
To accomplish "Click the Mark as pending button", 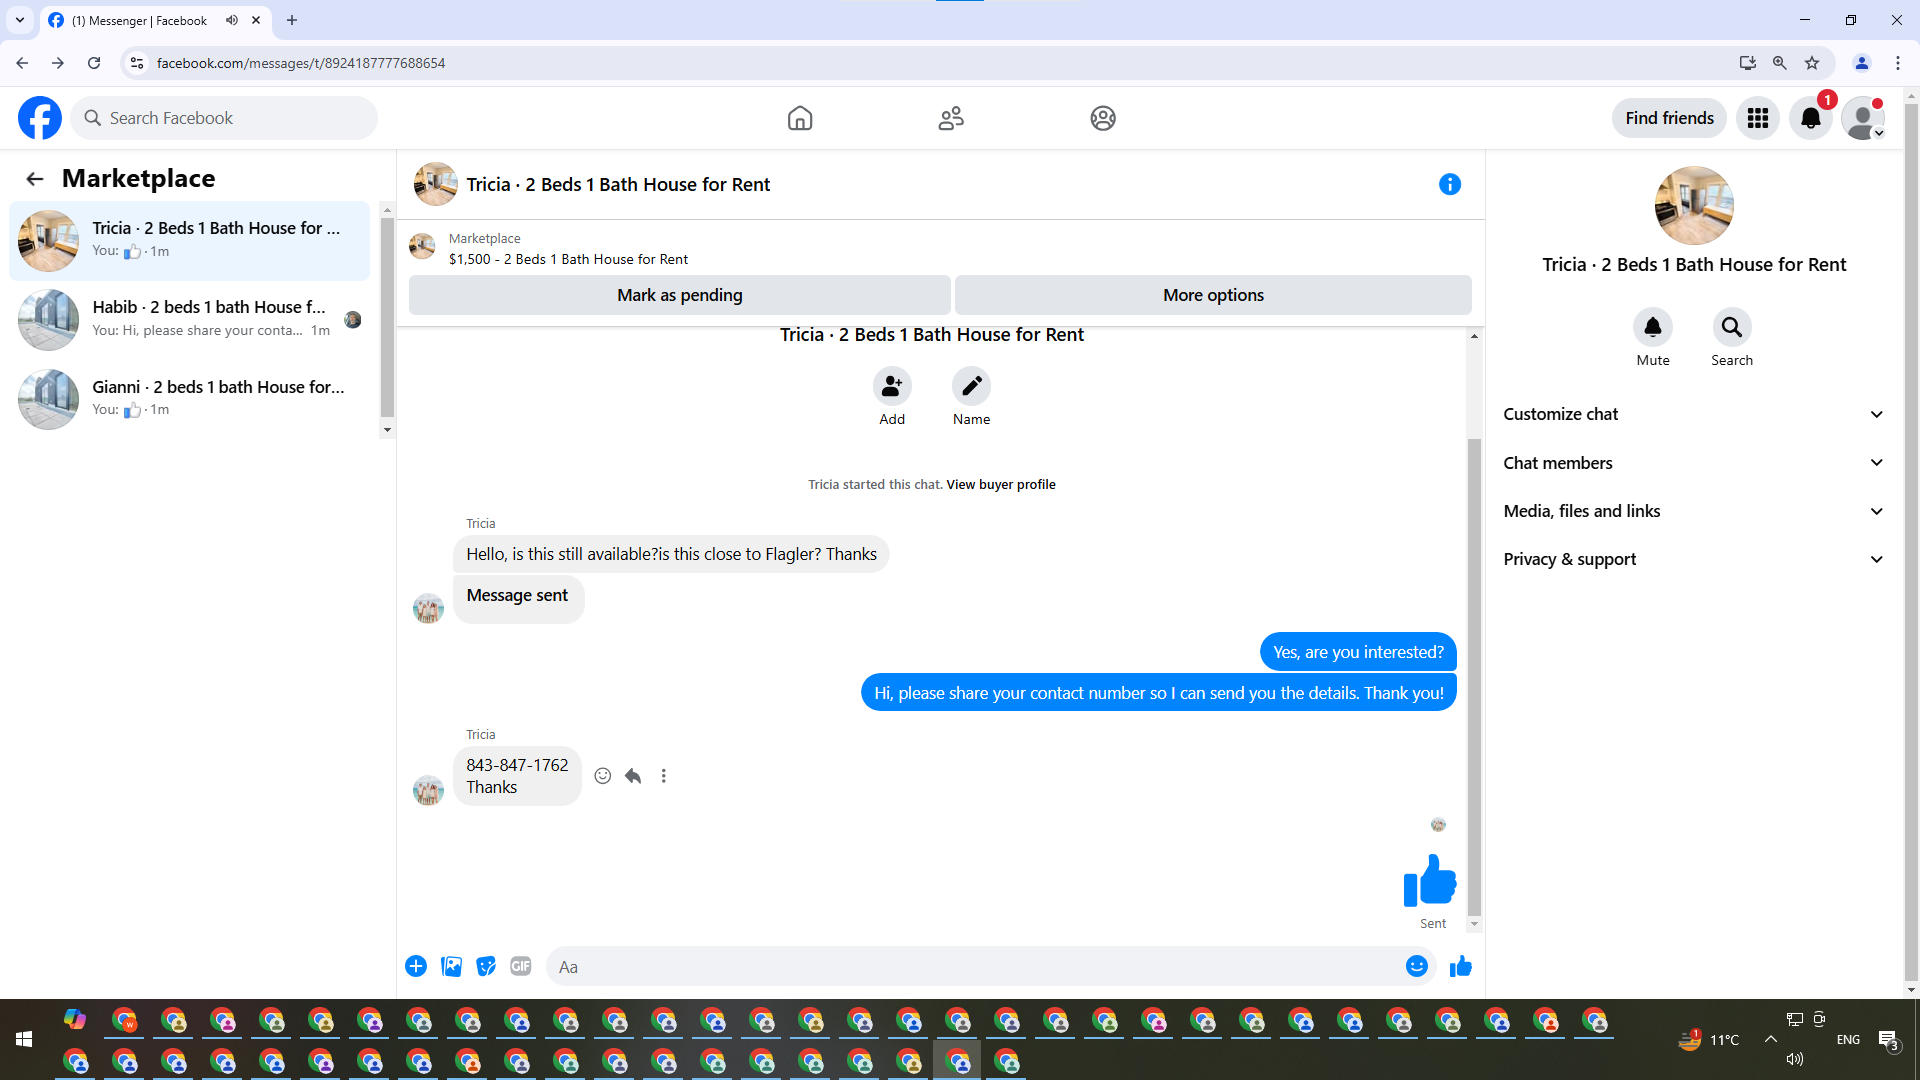I will 679,295.
